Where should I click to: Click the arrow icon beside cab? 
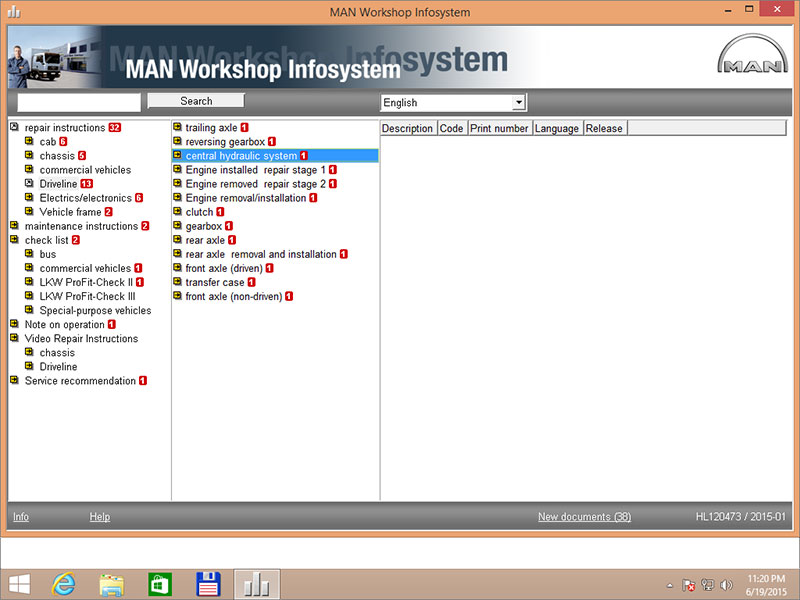(30, 141)
